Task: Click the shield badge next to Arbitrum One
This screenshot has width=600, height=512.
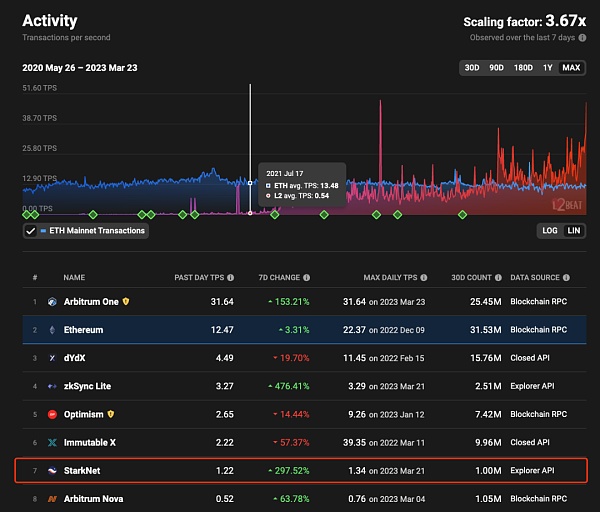Action: (x=126, y=301)
